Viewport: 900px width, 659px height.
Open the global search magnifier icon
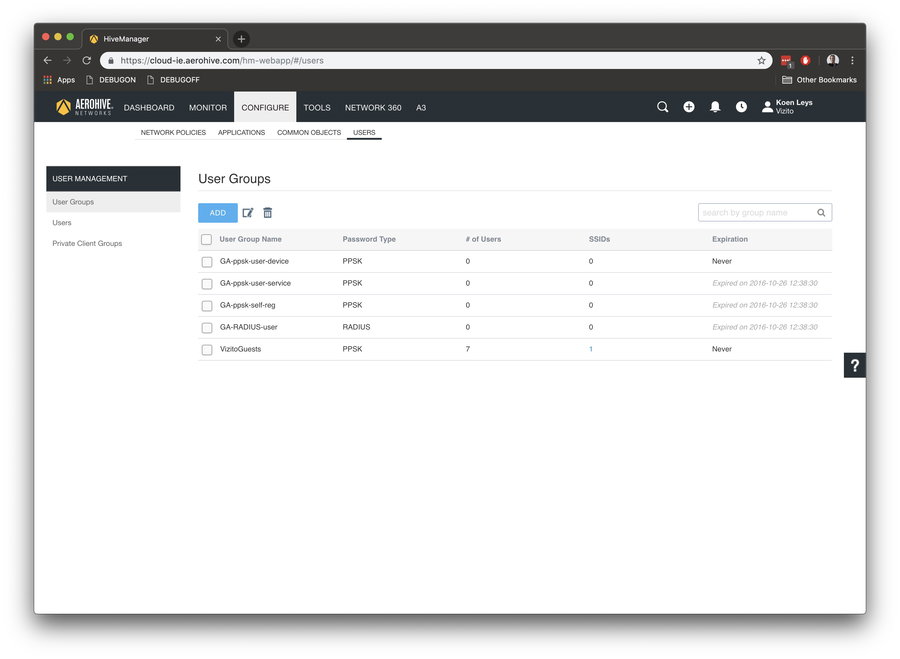[662, 107]
